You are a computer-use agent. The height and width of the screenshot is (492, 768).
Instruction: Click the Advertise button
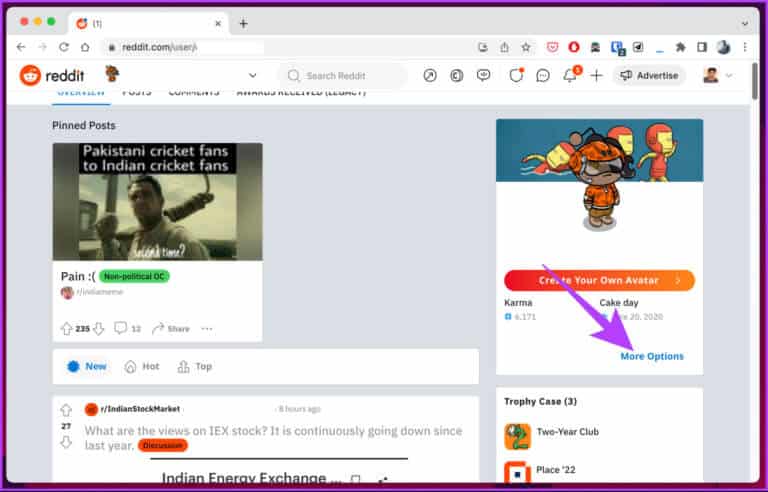click(649, 75)
